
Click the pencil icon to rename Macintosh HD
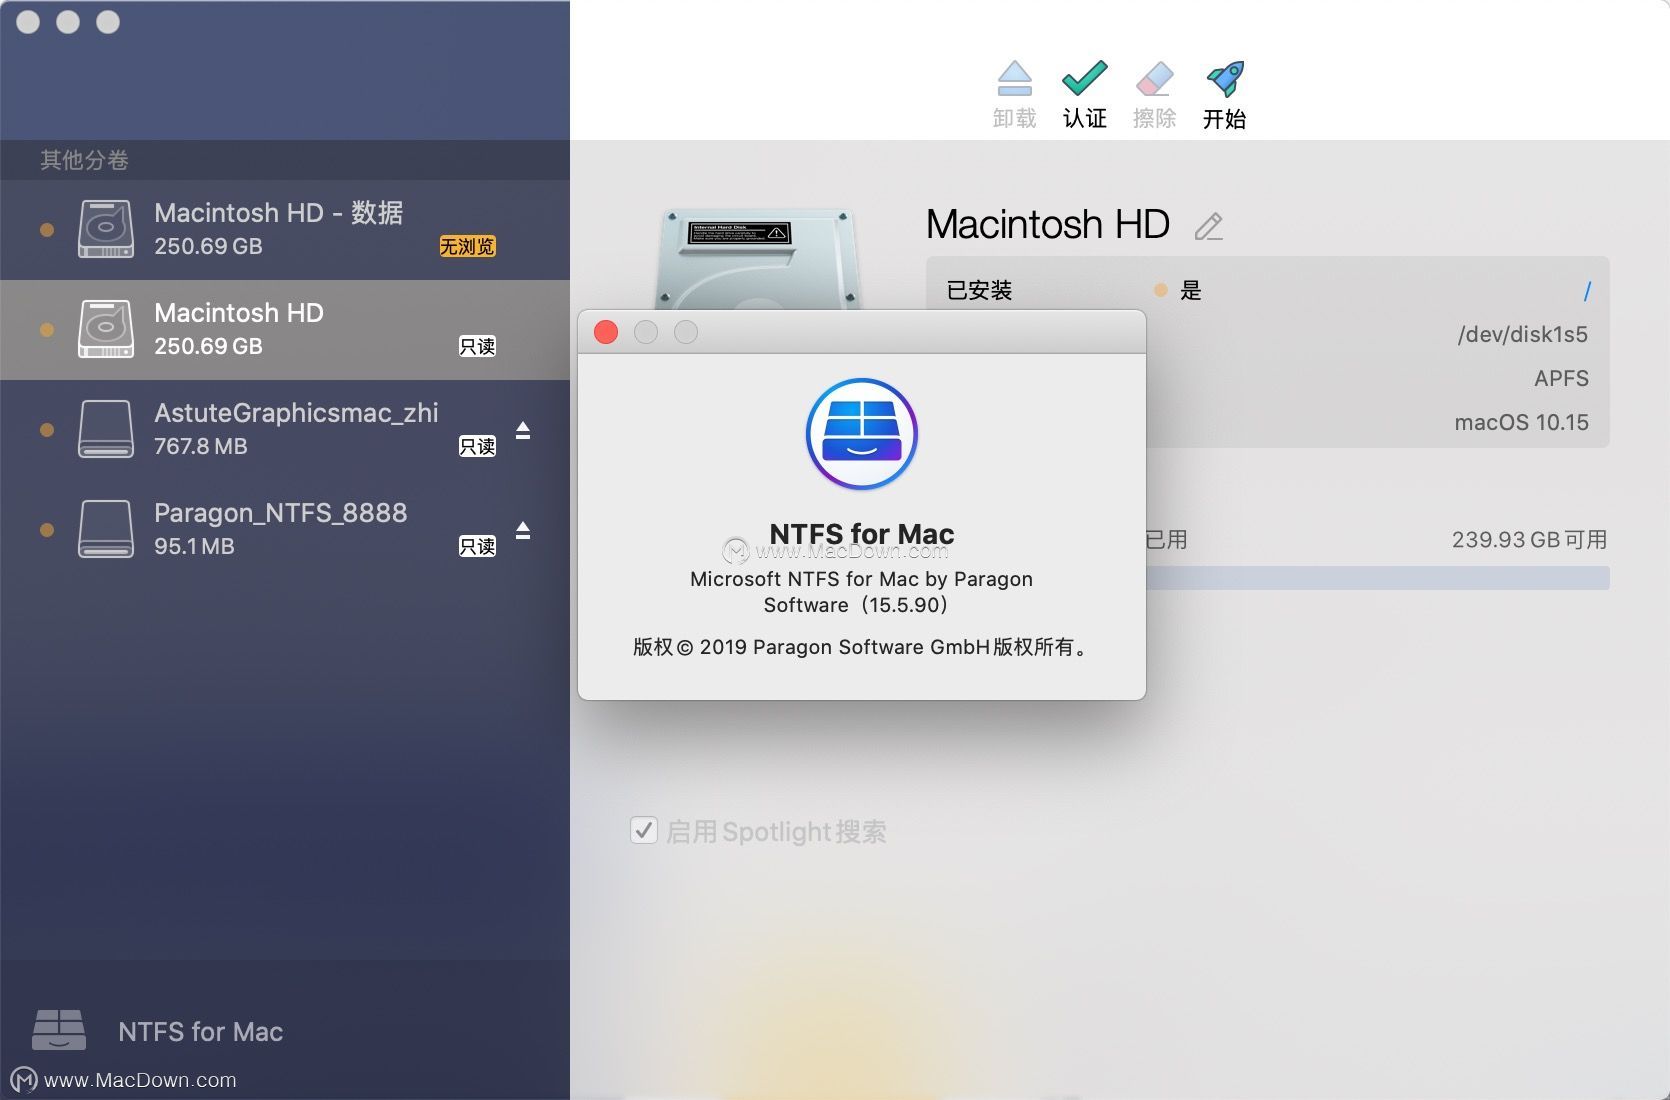[x=1208, y=227]
